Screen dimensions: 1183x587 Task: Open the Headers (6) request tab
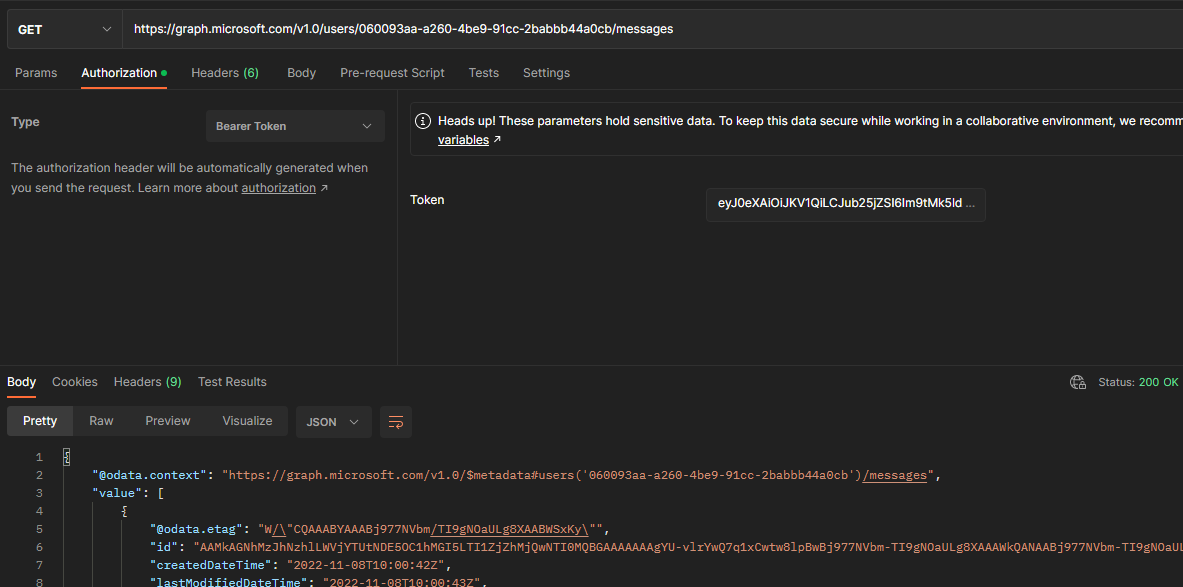[x=225, y=73]
